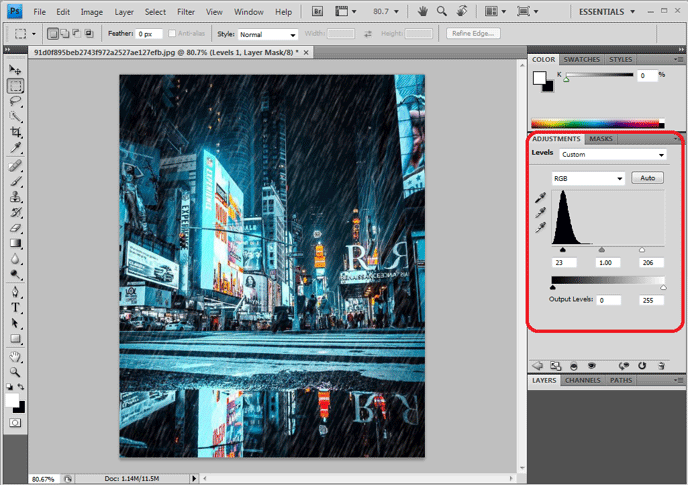The width and height of the screenshot is (690, 485).
Task: Open the Levels preset dropdown showing Custom
Action: [x=612, y=155]
